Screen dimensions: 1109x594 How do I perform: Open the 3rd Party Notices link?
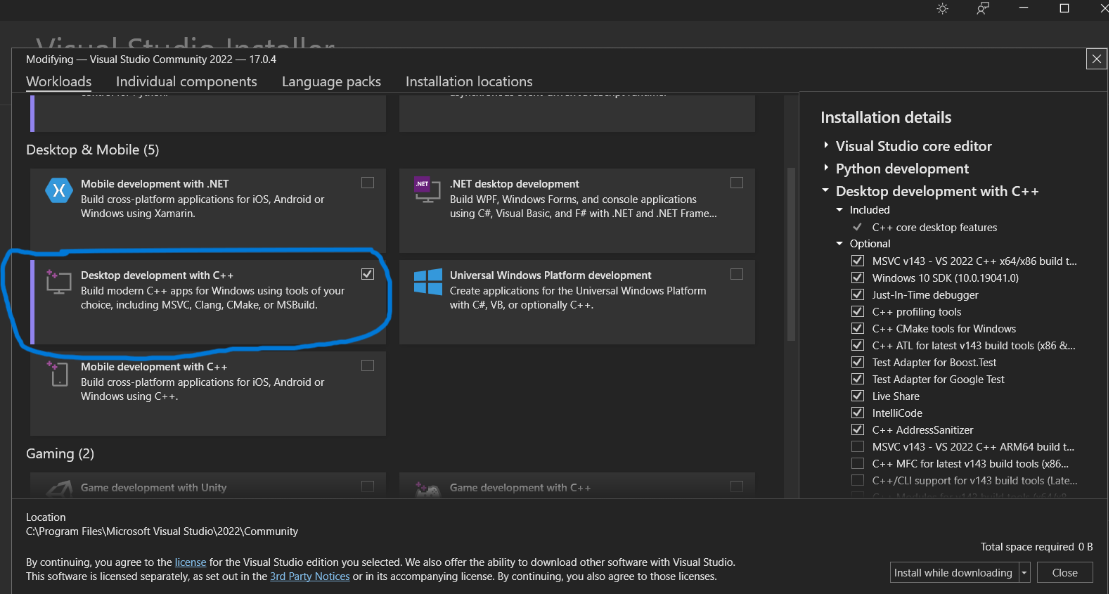pos(309,577)
